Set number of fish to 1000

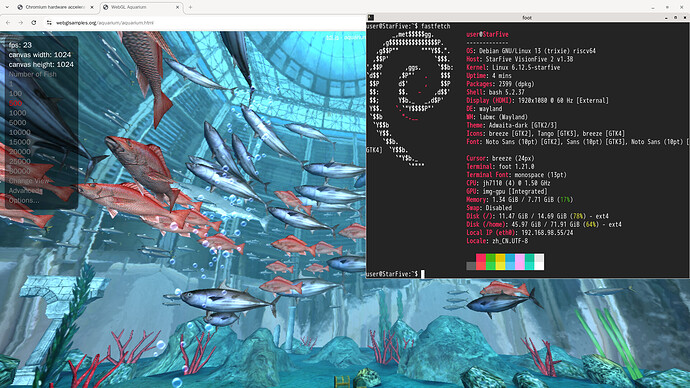pyautogui.click(x=18, y=113)
